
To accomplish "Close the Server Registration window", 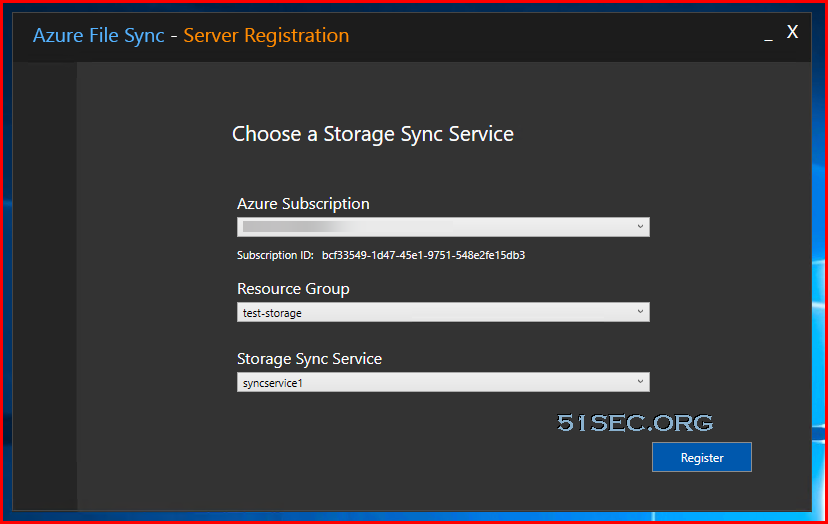I will [x=792, y=32].
